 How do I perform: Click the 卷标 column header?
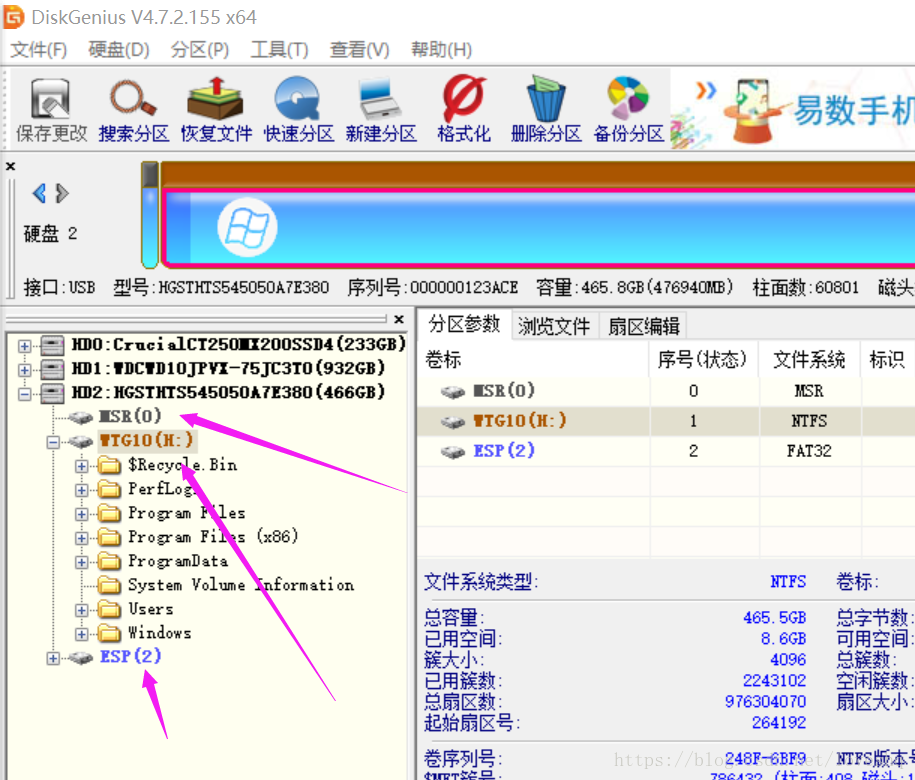click(x=533, y=359)
